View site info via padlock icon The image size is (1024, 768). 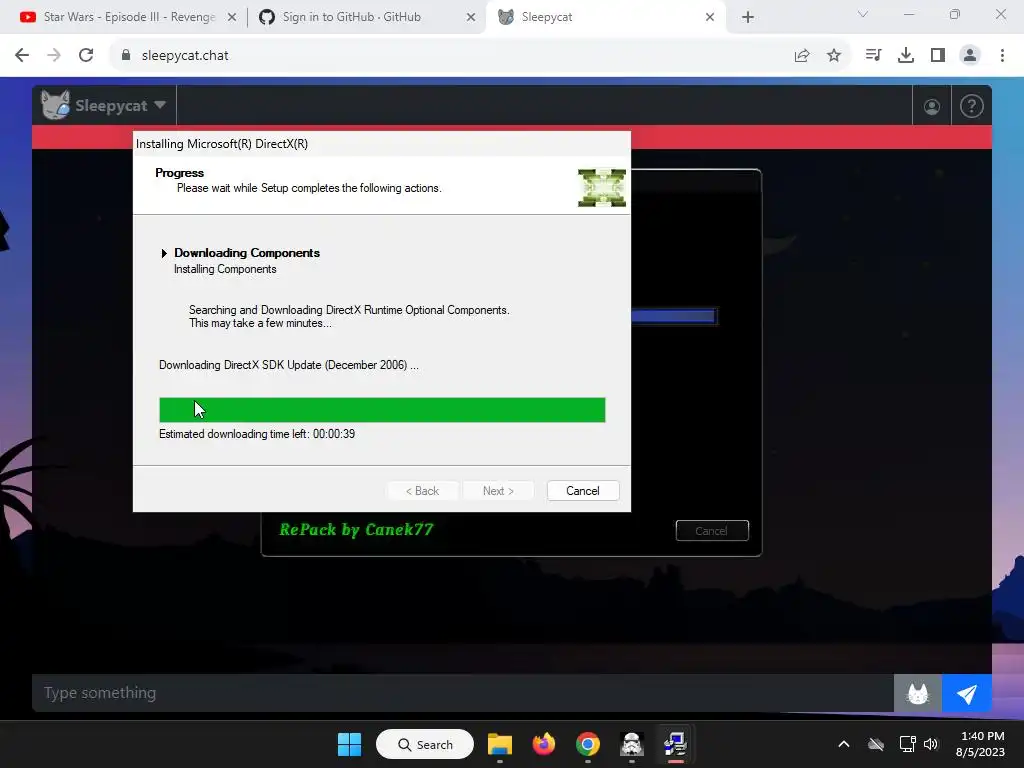126,56
